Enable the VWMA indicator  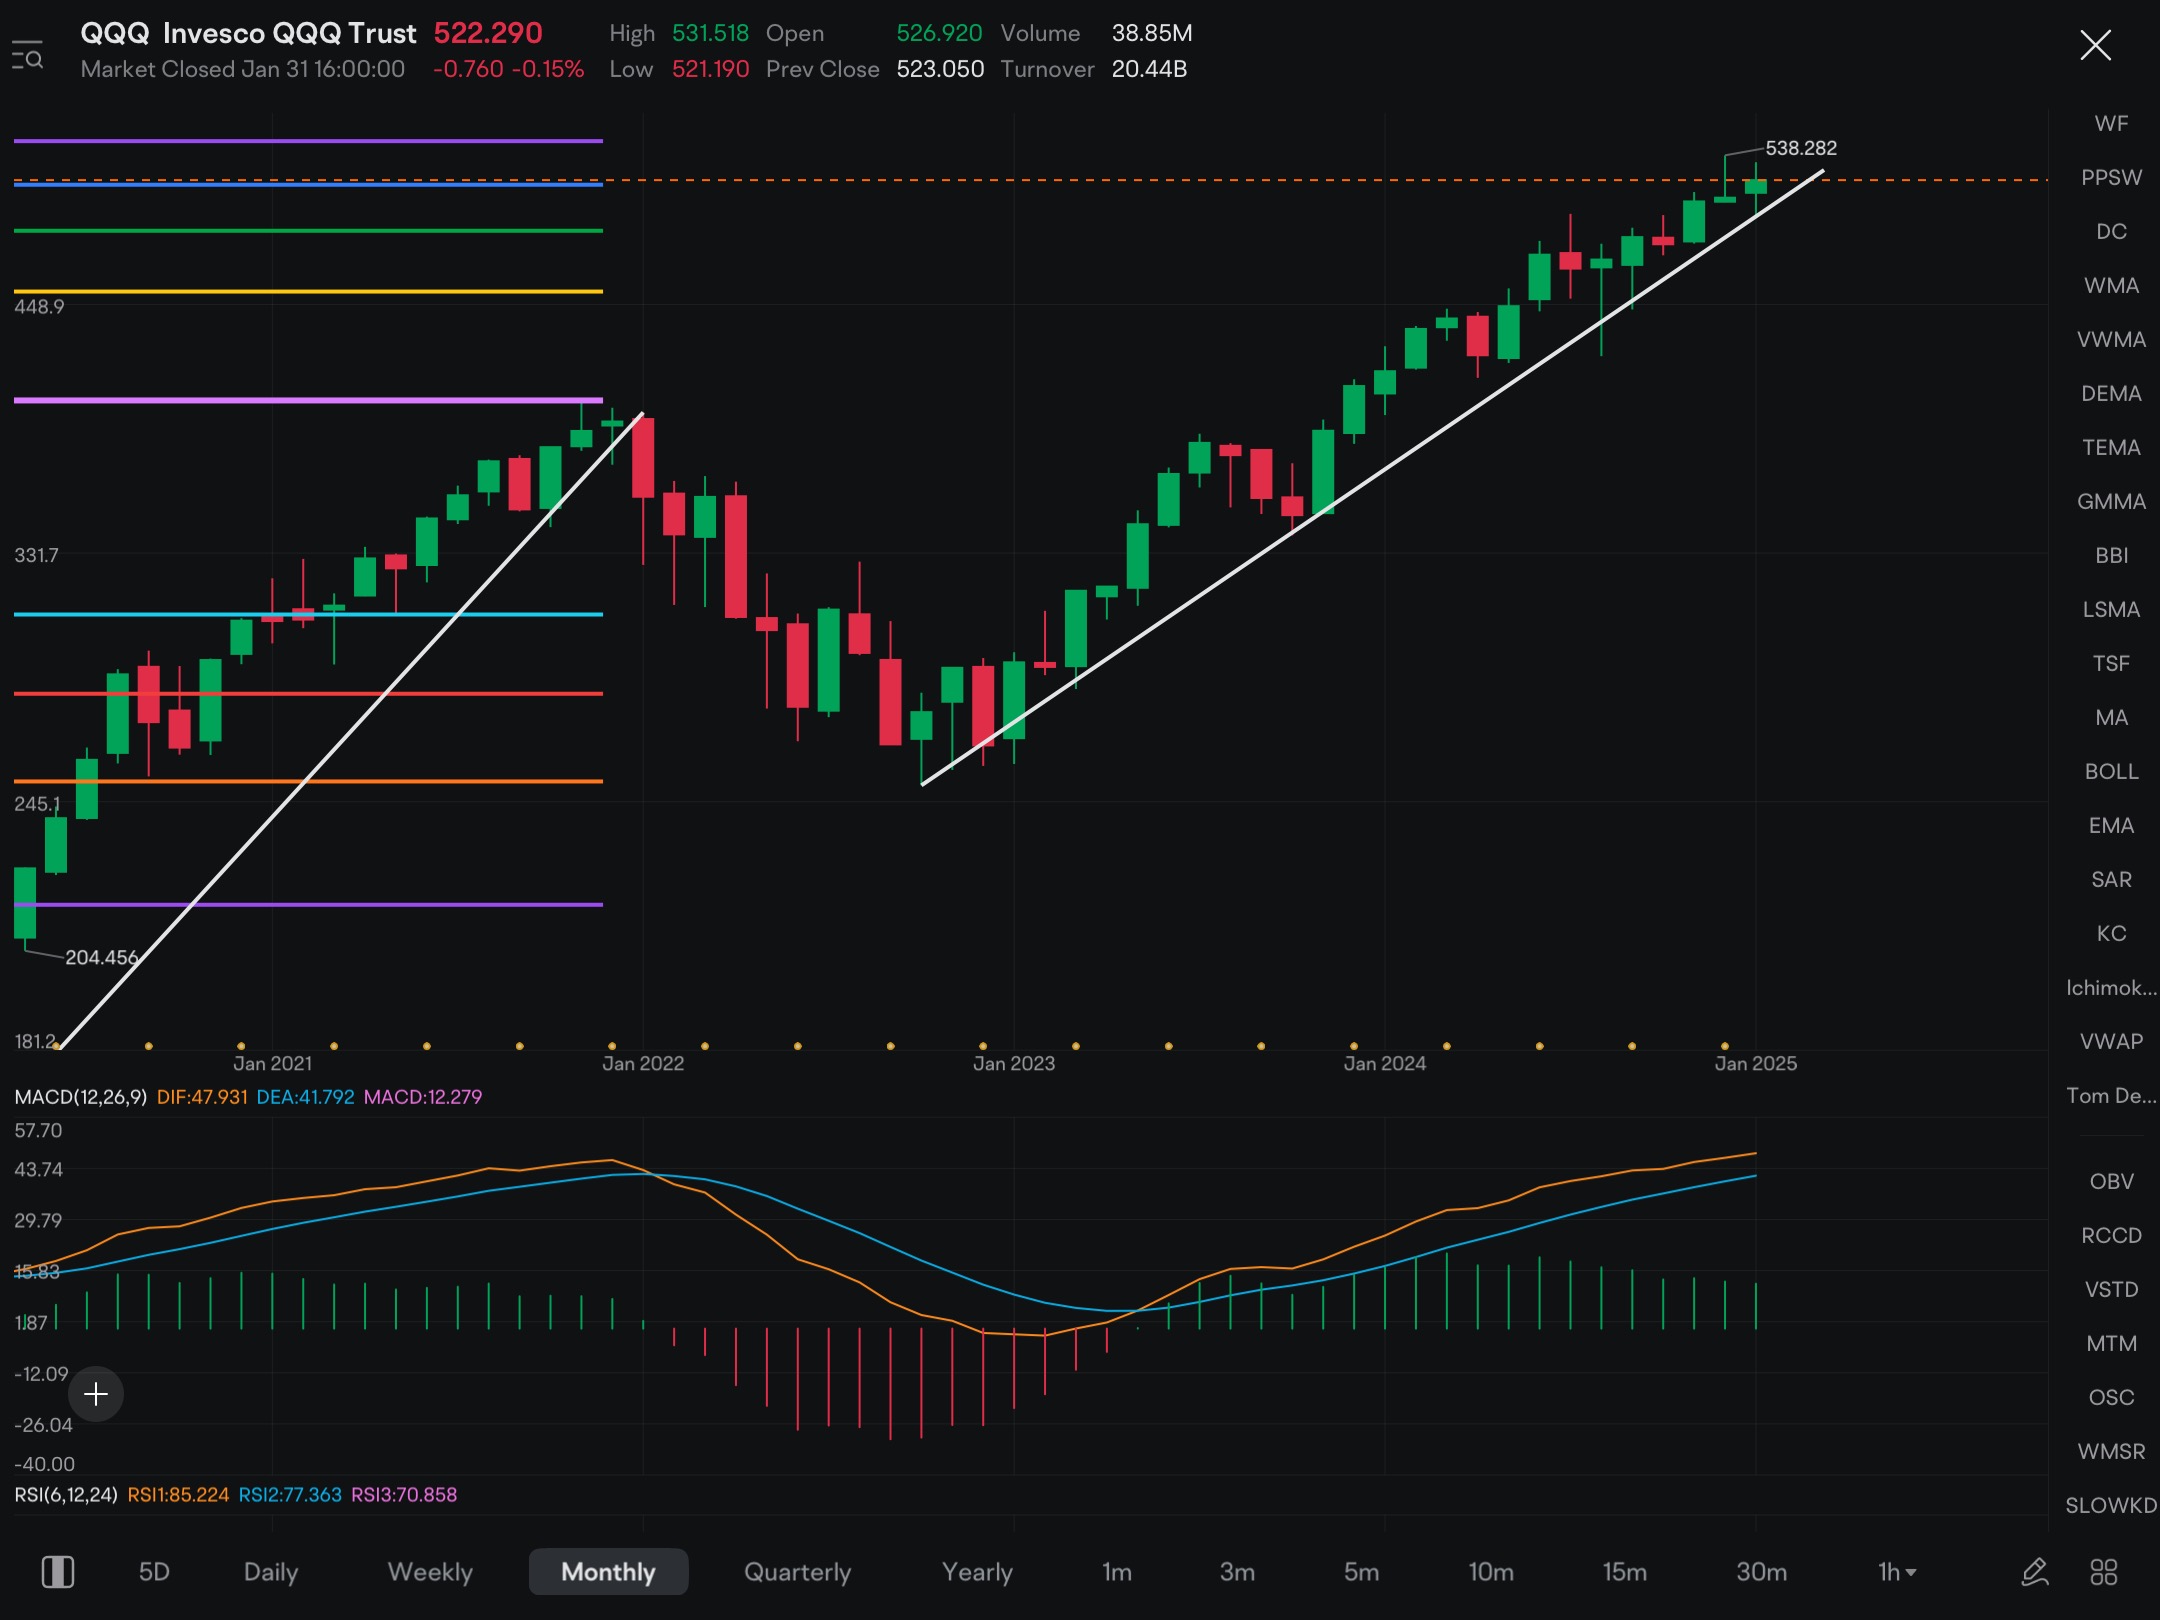pyautogui.click(x=2111, y=339)
